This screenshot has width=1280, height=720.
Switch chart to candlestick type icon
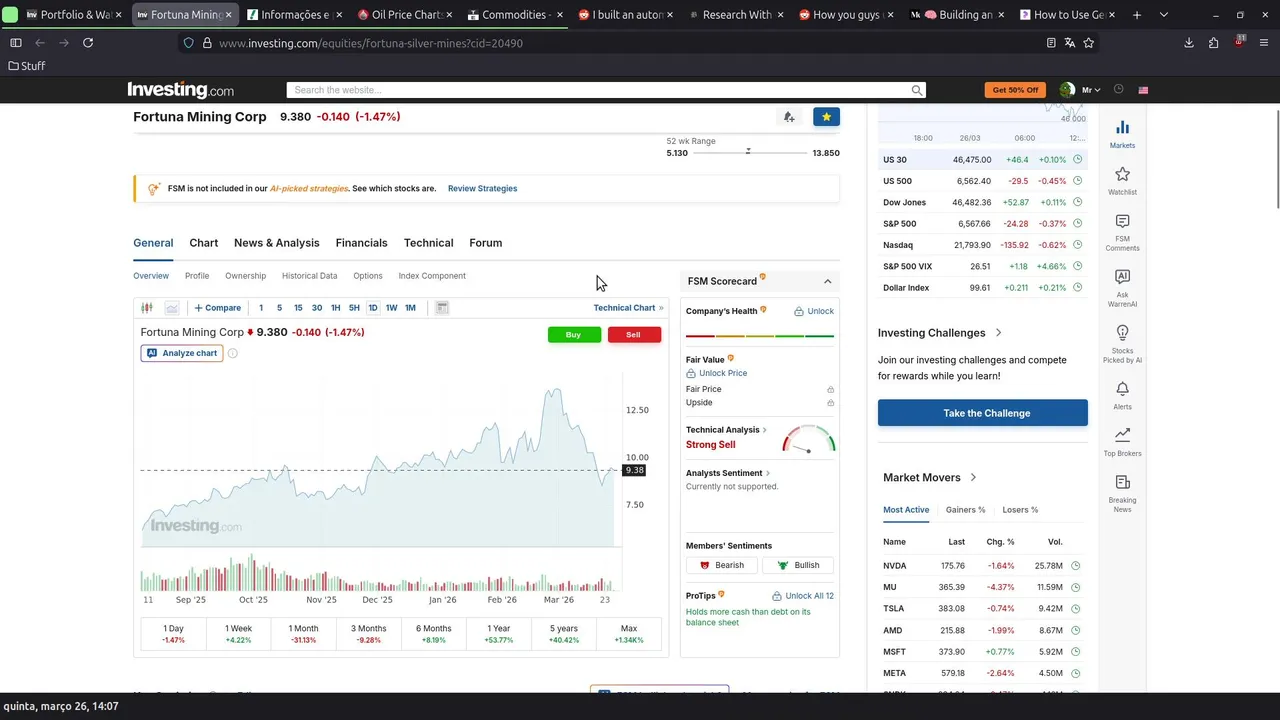pyautogui.click(x=147, y=308)
